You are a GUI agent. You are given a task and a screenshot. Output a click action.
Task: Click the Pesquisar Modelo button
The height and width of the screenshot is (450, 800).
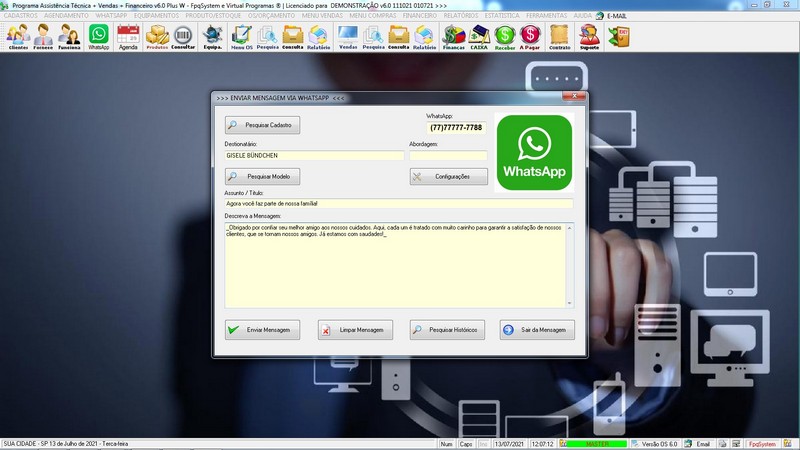(x=262, y=177)
